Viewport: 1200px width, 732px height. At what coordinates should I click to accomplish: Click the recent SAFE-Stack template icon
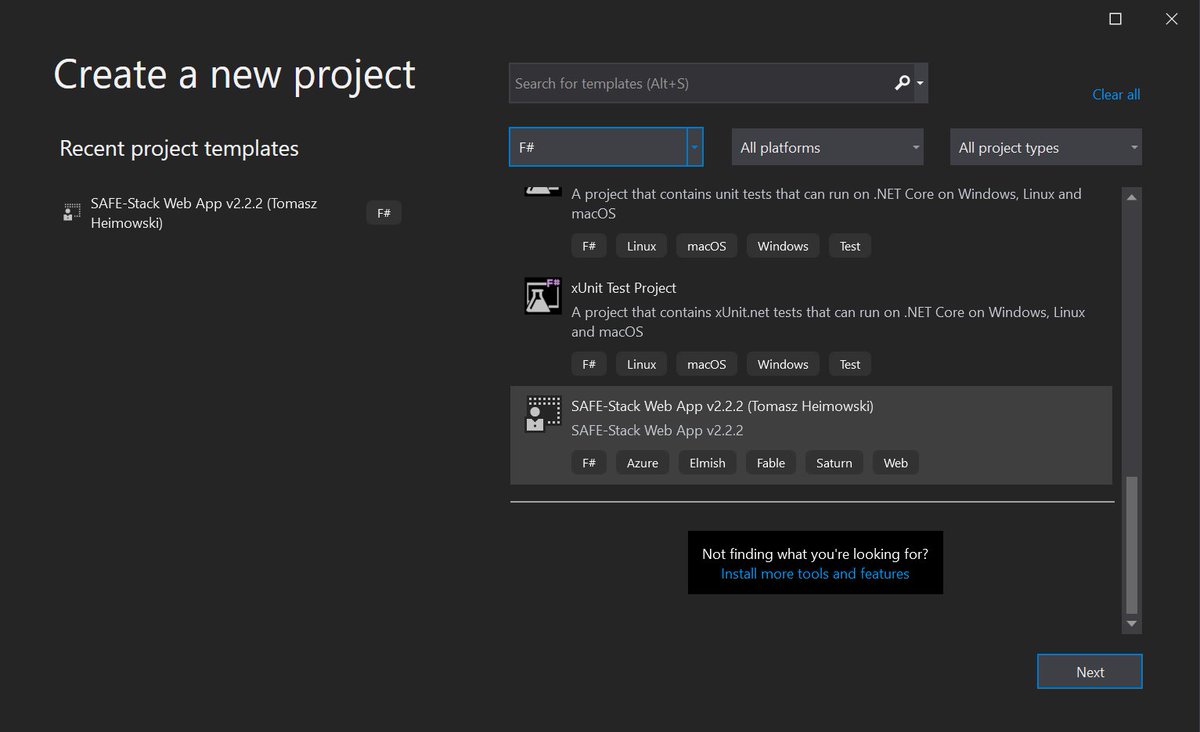[71, 212]
